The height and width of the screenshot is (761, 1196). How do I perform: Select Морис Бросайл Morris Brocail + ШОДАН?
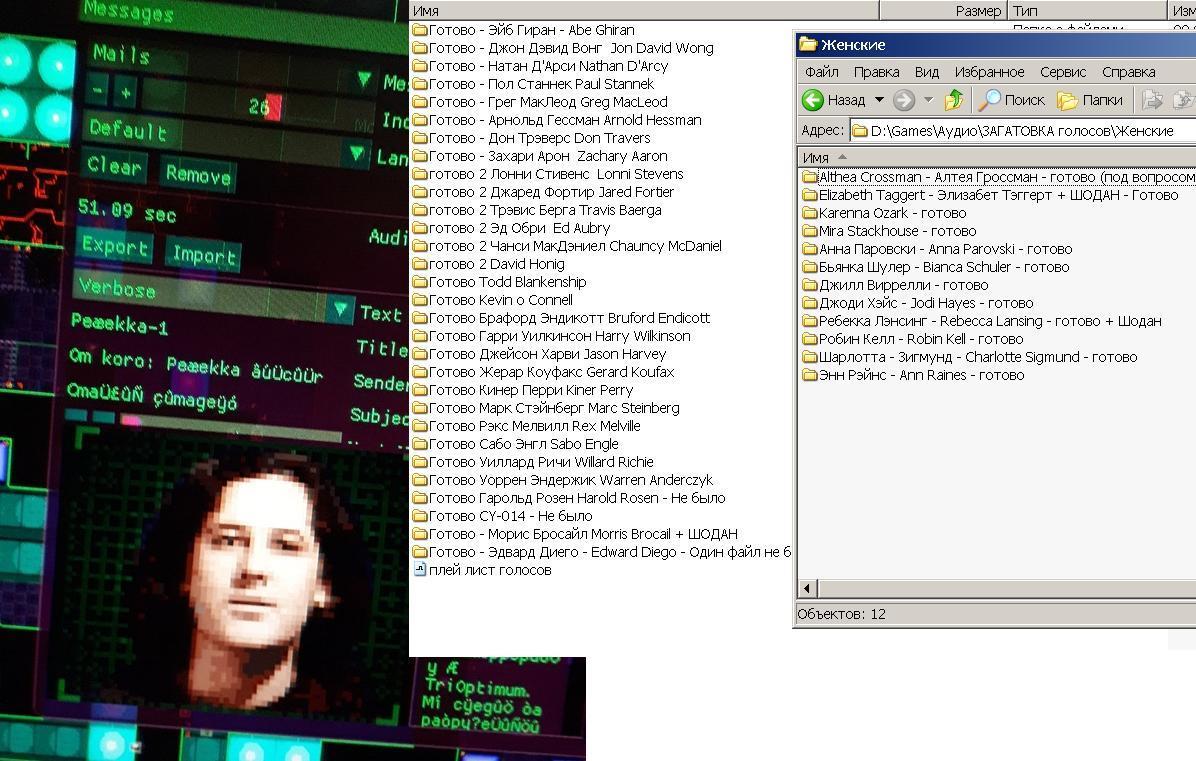coord(583,534)
